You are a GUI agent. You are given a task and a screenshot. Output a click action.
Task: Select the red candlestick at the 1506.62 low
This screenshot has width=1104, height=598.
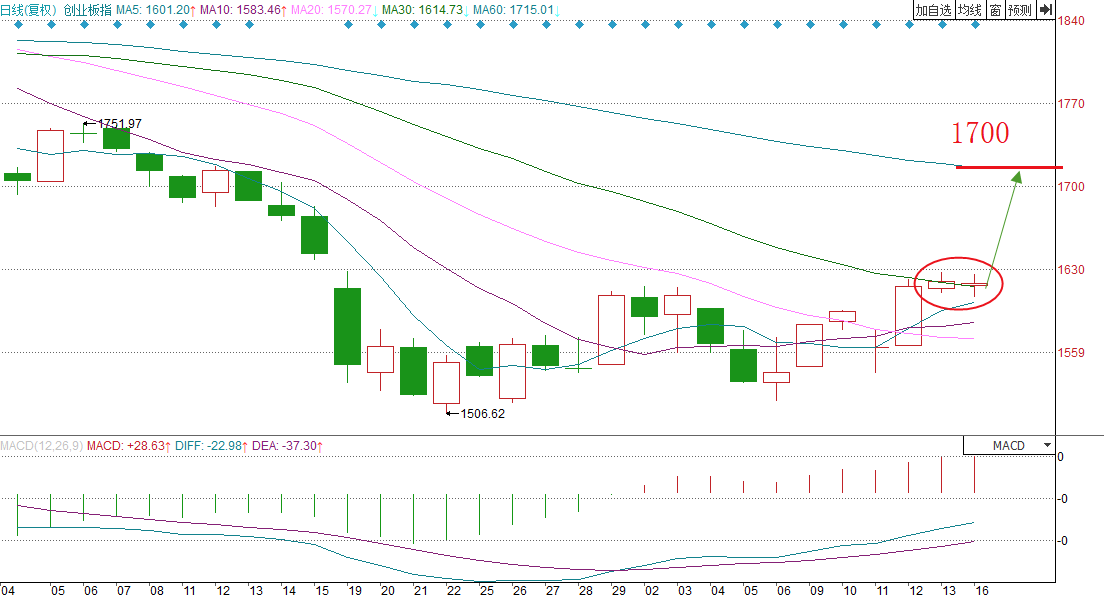(x=446, y=382)
